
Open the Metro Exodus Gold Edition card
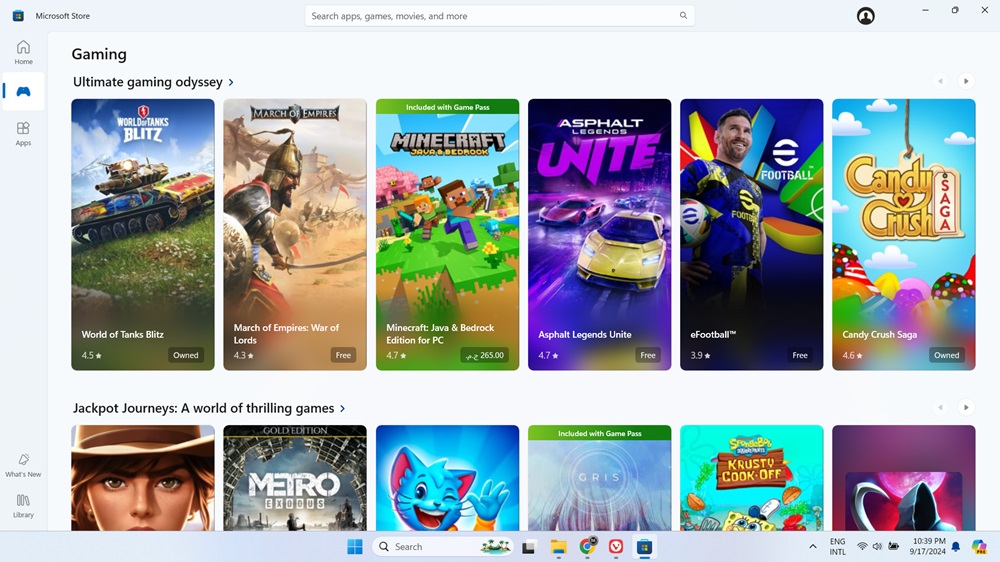295,478
